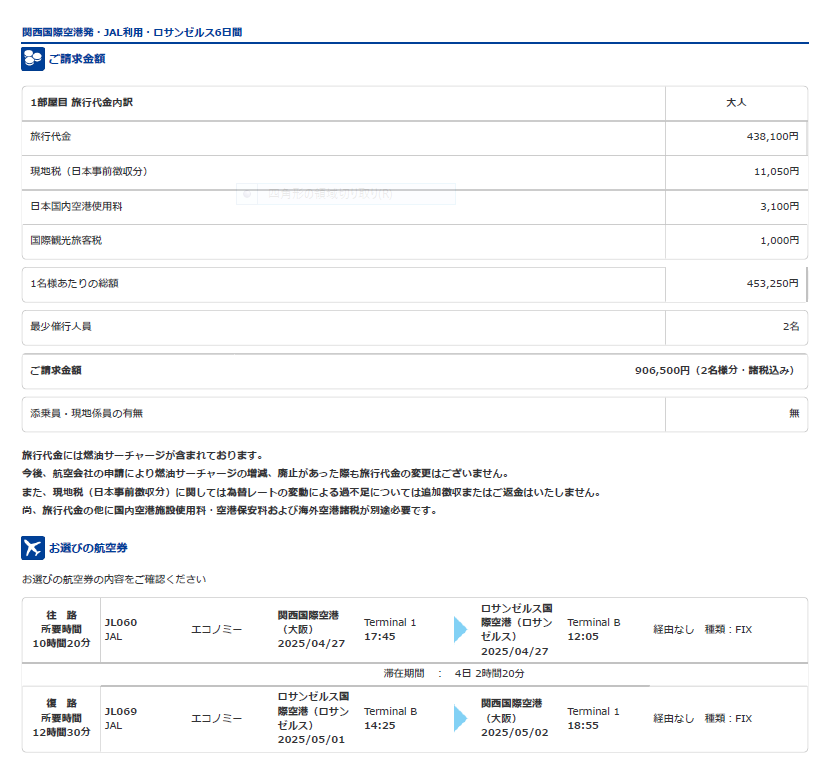Click Terminal B above 14:25

(390, 711)
